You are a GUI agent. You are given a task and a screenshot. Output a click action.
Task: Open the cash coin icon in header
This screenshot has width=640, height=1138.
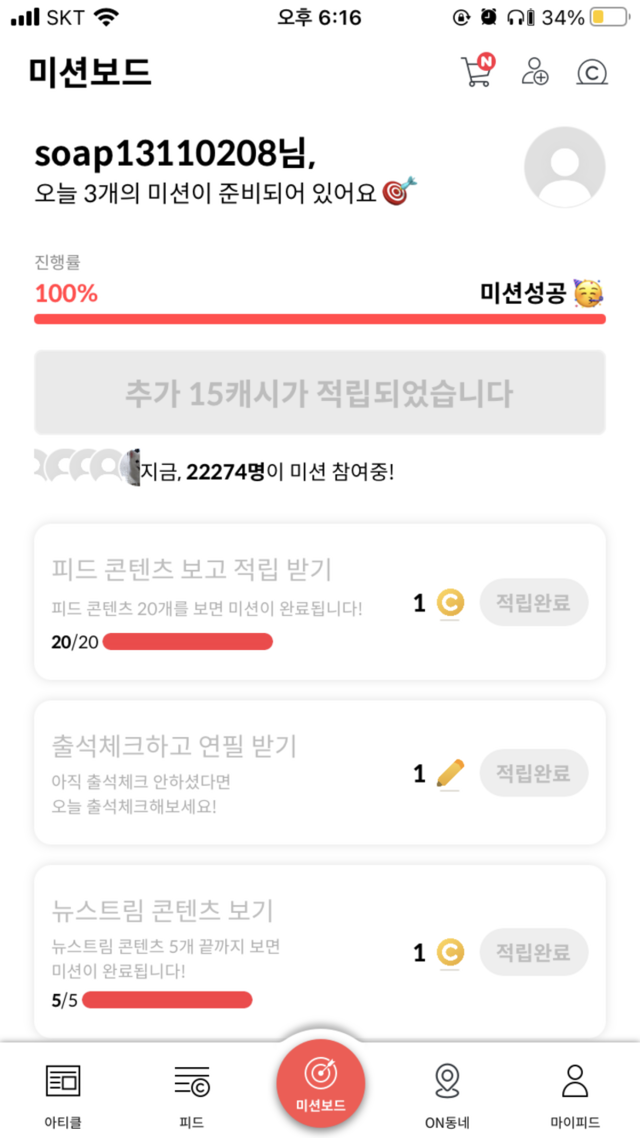[592, 72]
